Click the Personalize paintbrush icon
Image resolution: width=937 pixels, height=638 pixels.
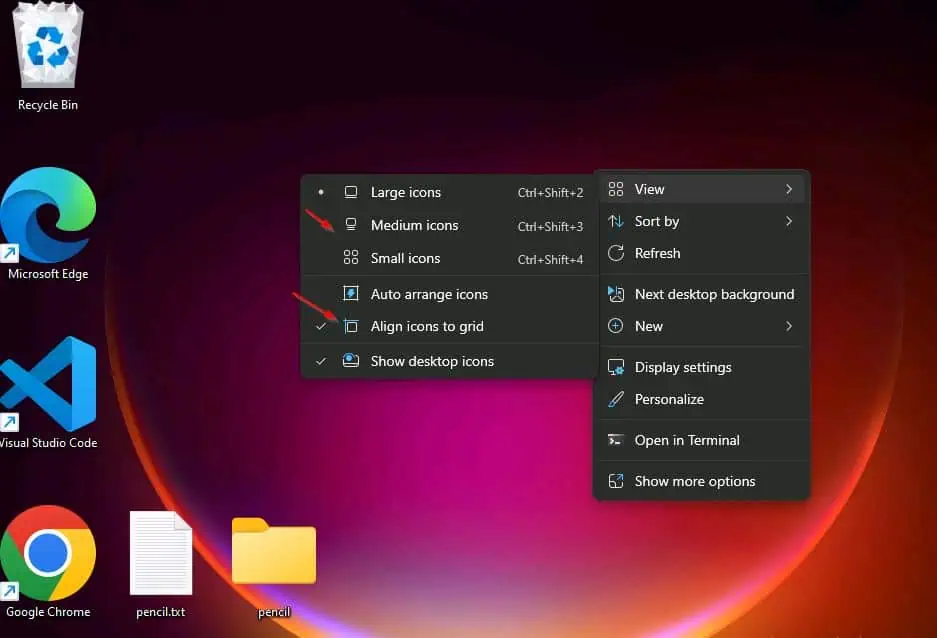coord(616,399)
